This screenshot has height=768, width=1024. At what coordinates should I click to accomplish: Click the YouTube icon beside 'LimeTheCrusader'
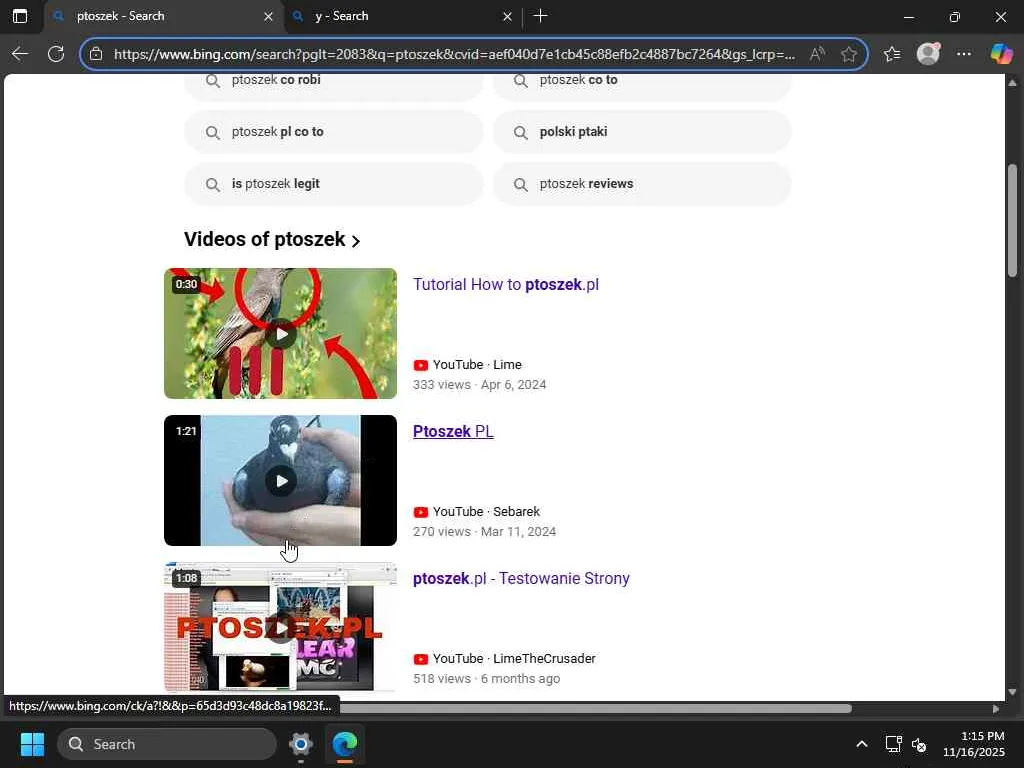click(421, 659)
